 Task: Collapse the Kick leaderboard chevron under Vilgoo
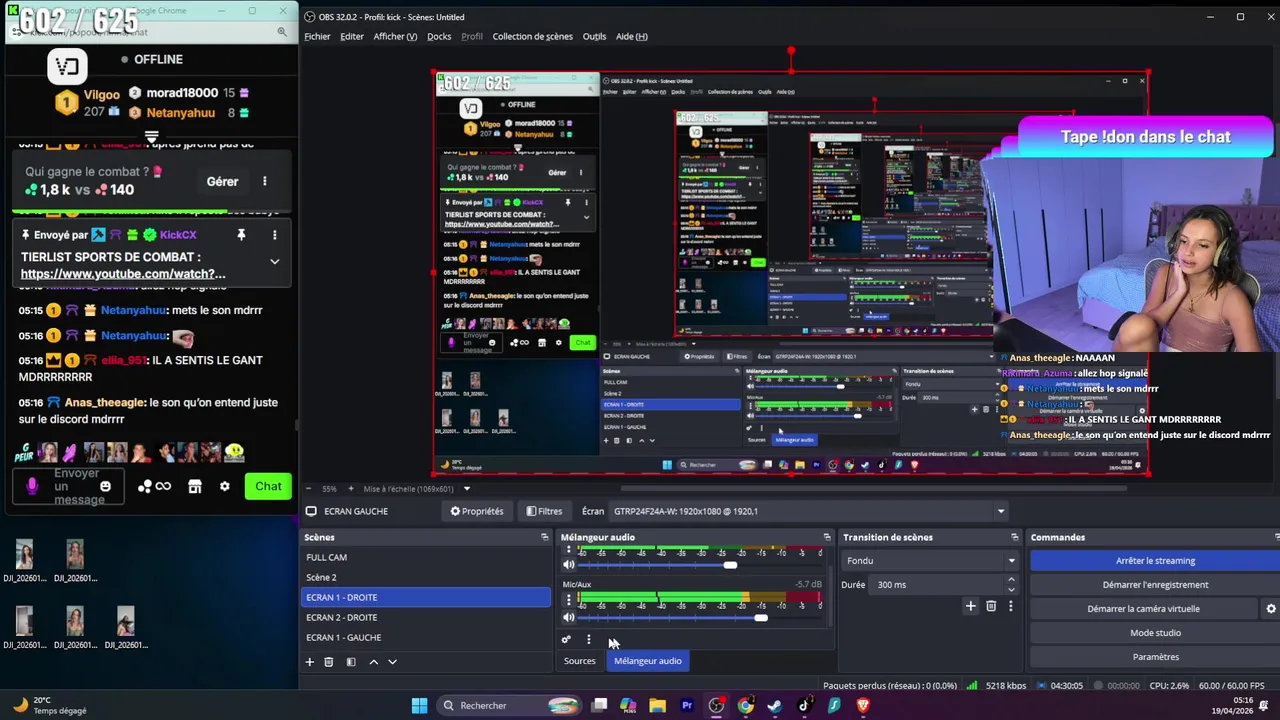click(x=152, y=137)
